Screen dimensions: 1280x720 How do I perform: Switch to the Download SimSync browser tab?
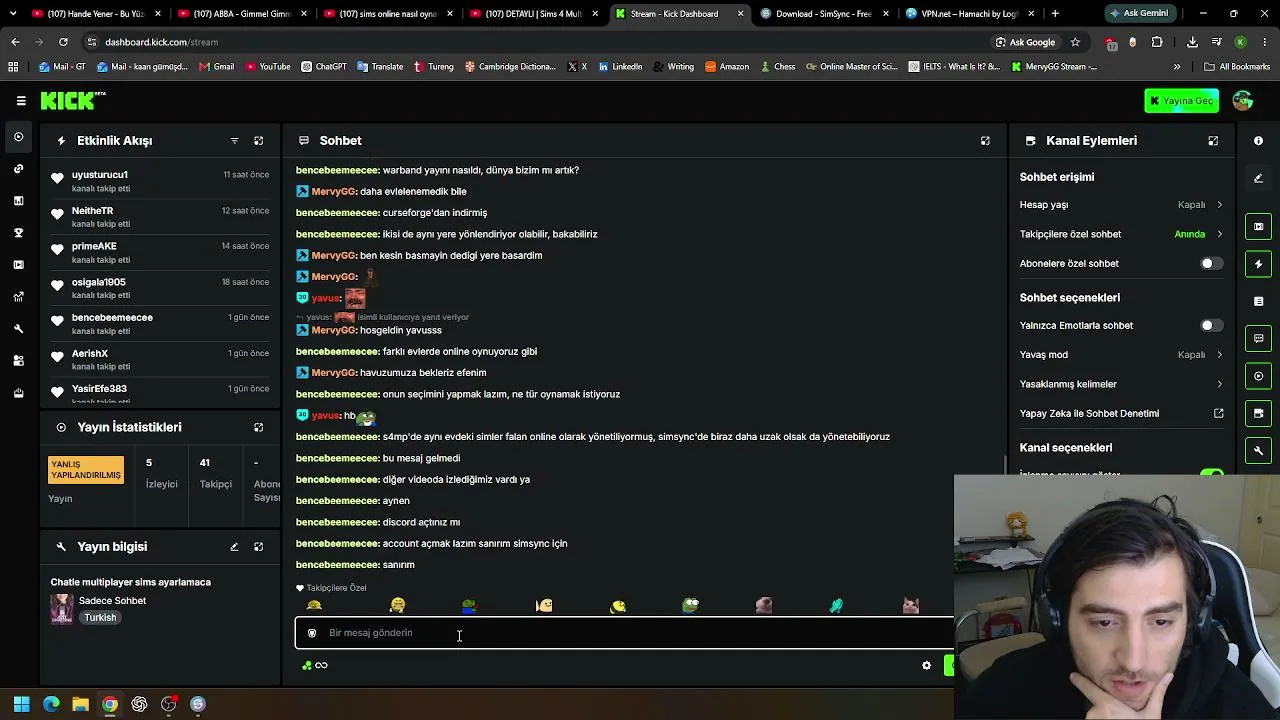(x=824, y=14)
